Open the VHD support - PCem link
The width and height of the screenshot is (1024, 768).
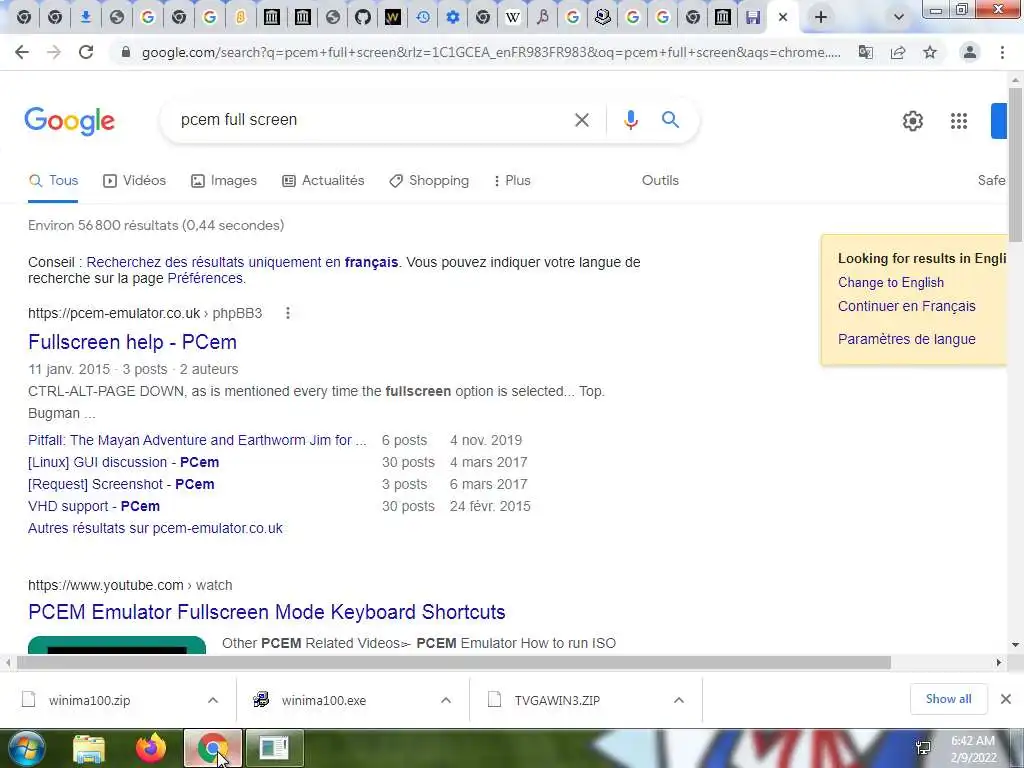94,506
